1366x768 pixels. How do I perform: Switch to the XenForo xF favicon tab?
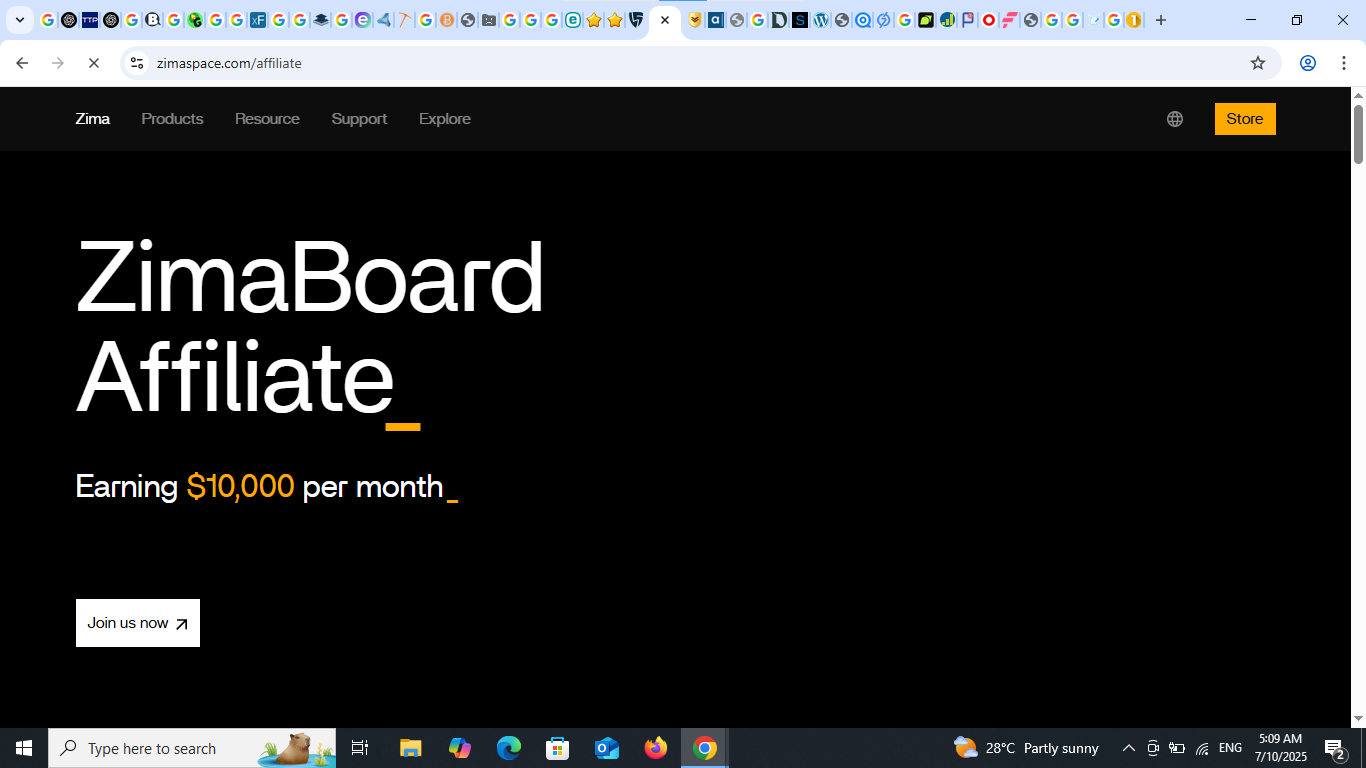258,20
